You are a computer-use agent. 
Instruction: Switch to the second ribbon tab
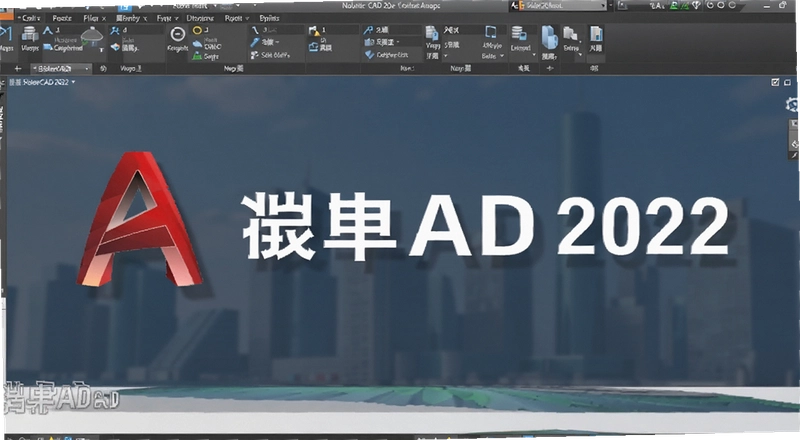click(62, 18)
